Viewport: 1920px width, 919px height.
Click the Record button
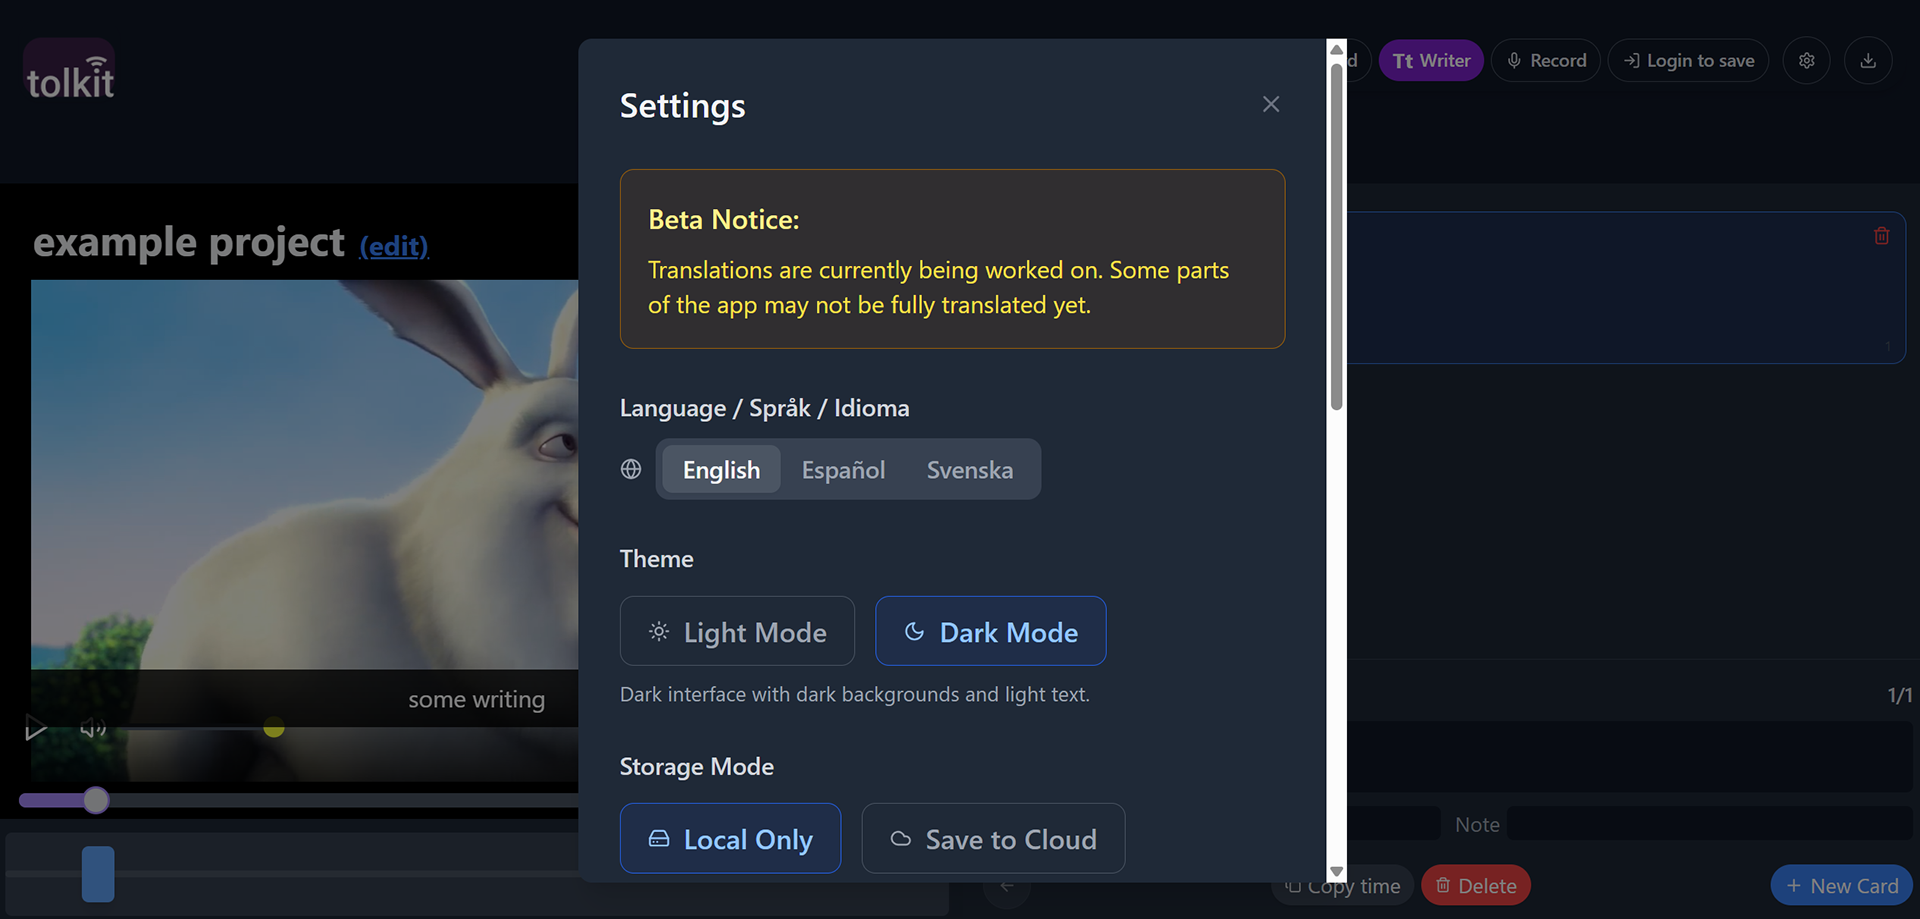tap(1546, 61)
